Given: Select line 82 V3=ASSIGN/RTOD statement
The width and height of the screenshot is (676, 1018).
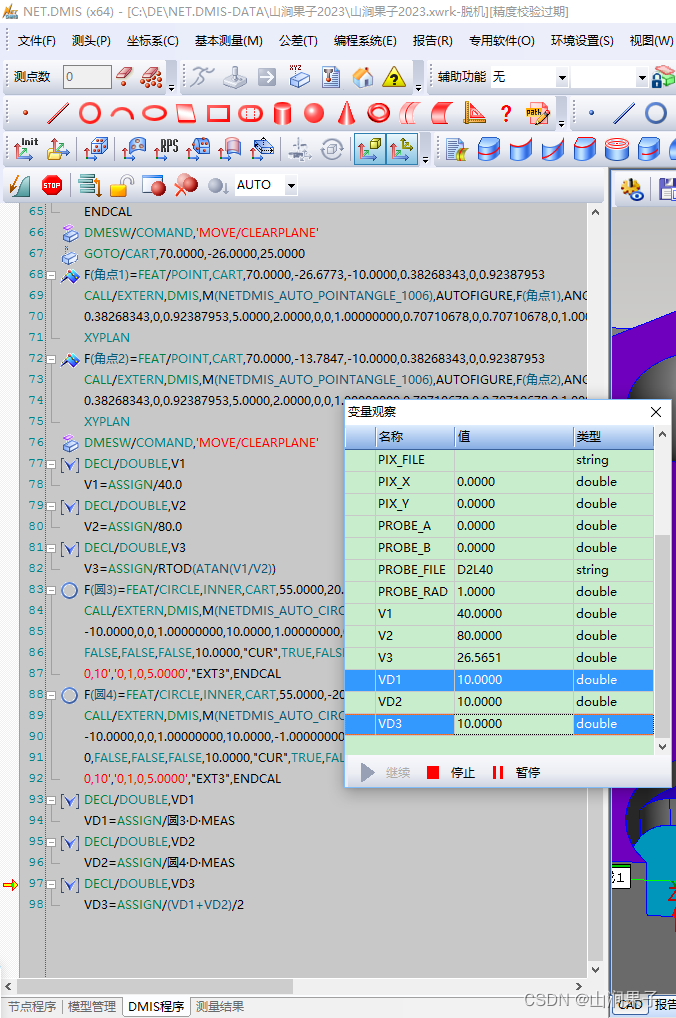Looking at the screenshot, I should (x=180, y=569).
